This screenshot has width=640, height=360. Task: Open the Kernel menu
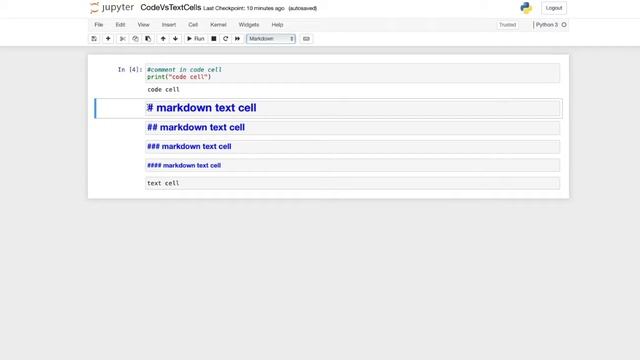pos(218,25)
